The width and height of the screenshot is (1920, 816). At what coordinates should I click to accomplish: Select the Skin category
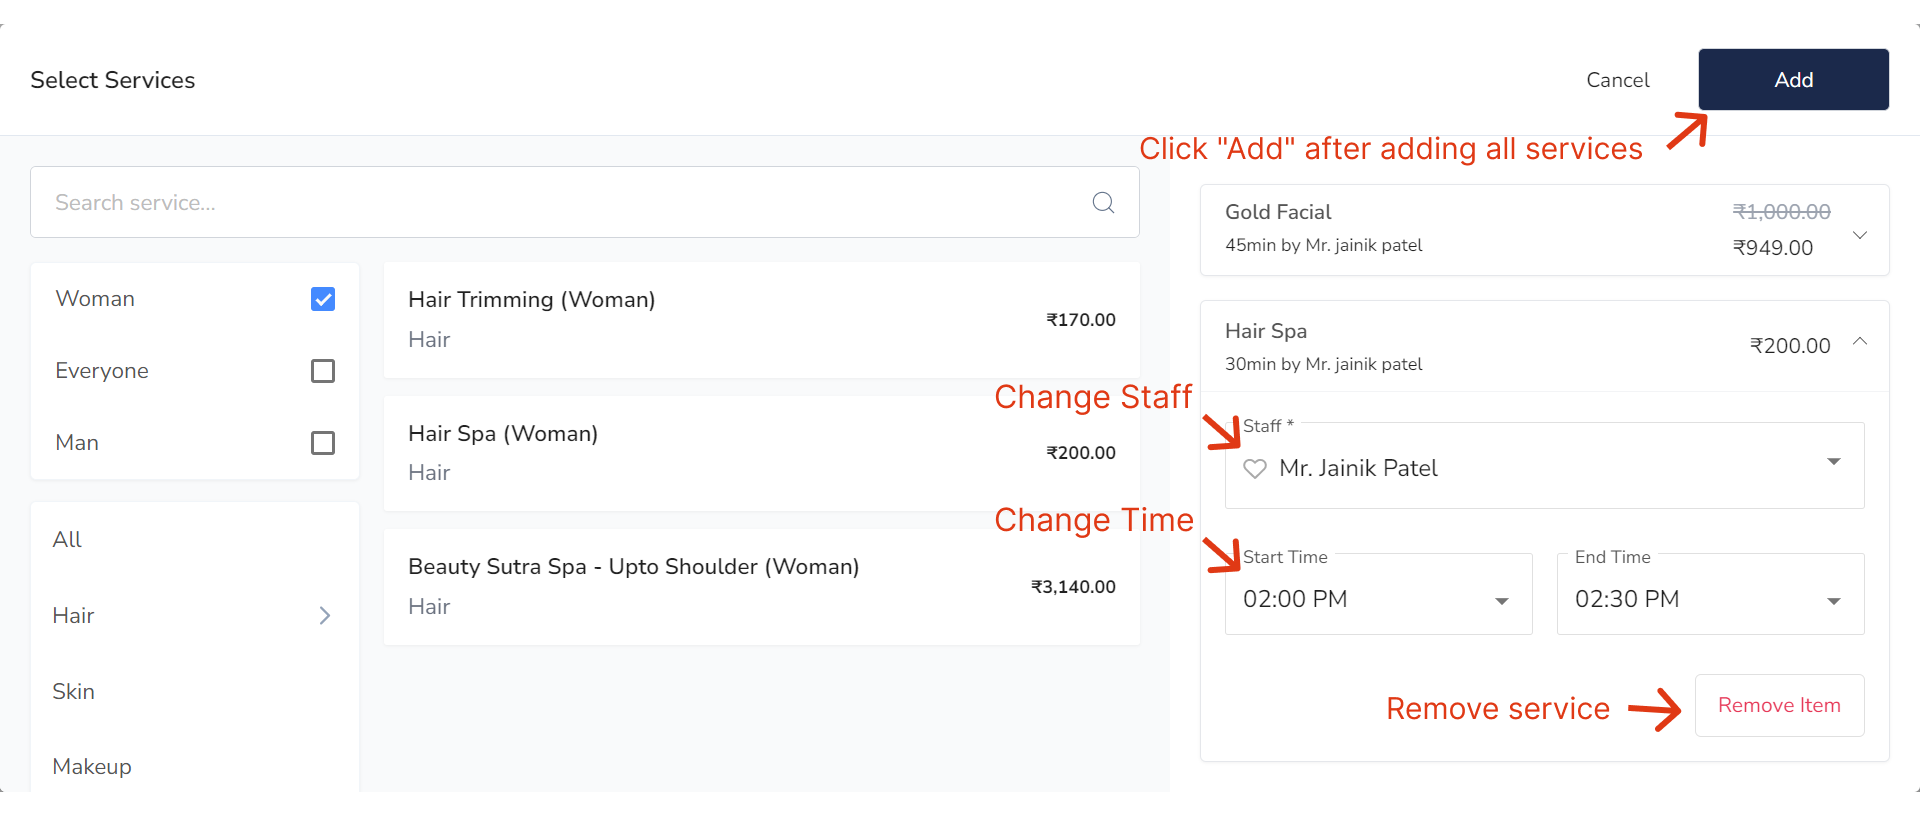pyautogui.click(x=74, y=692)
